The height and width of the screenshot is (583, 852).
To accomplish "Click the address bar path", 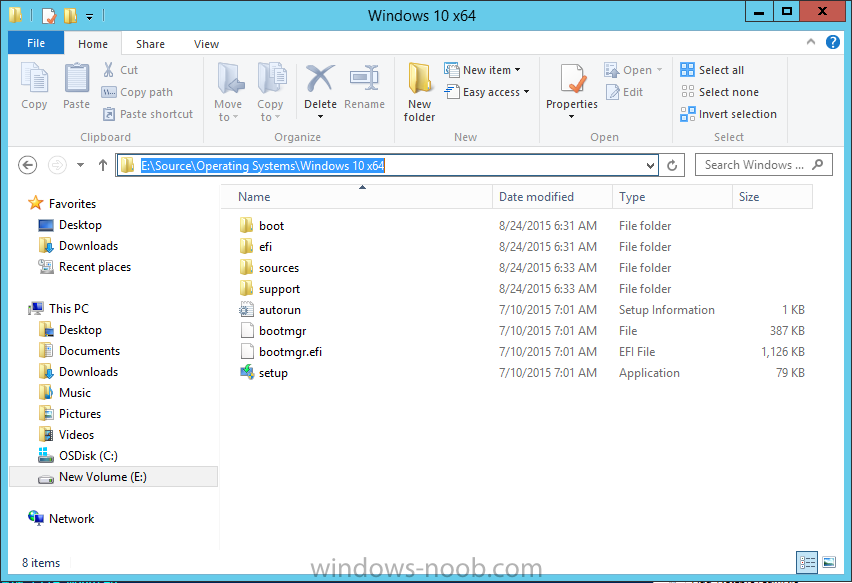I will coord(262,165).
